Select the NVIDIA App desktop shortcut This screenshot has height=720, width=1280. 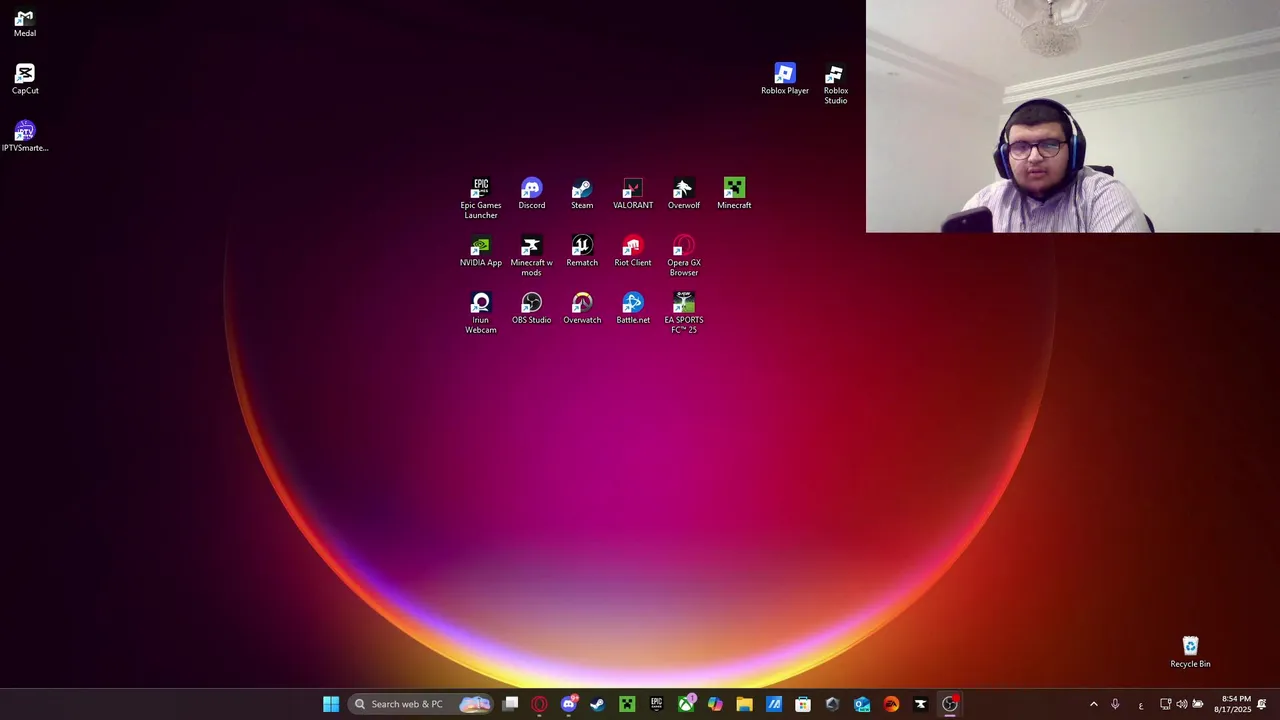pyautogui.click(x=481, y=251)
